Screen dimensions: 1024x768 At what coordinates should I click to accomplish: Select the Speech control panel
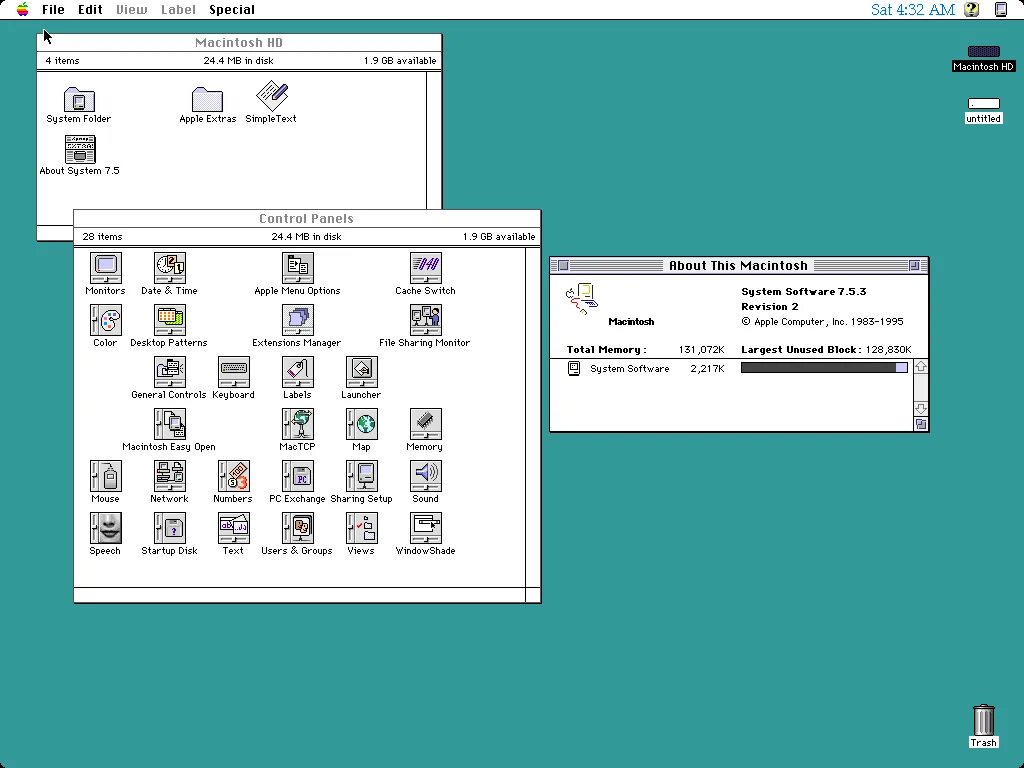(x=105, y=528)
